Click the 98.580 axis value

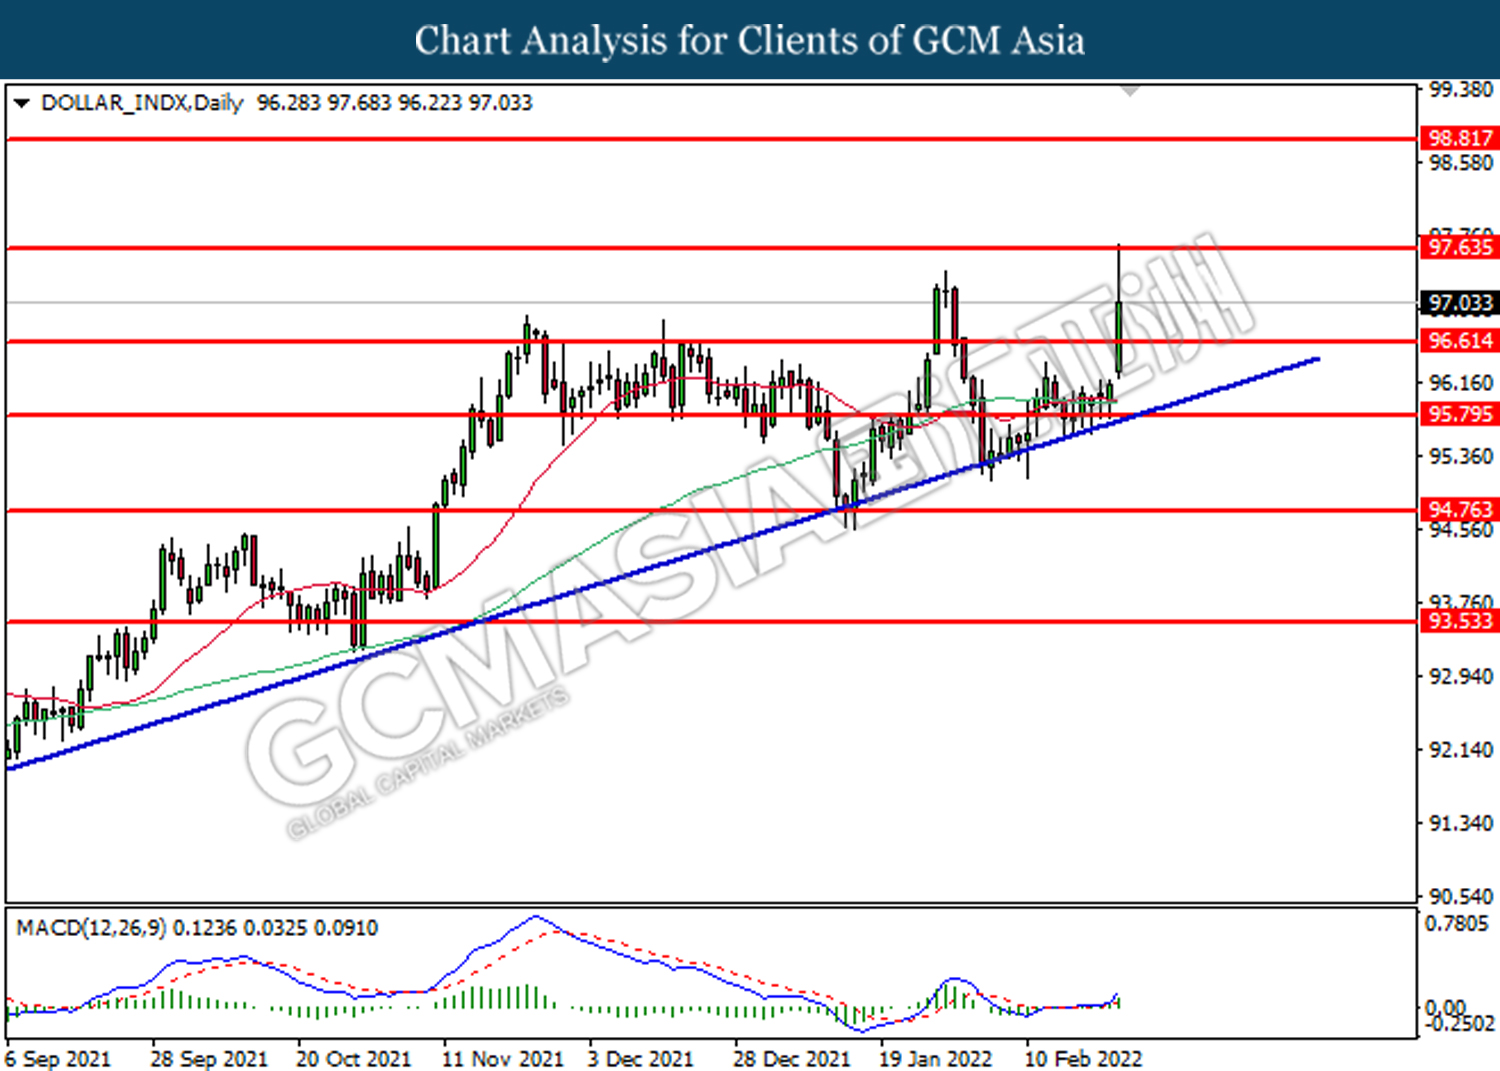pos(1460,163)
